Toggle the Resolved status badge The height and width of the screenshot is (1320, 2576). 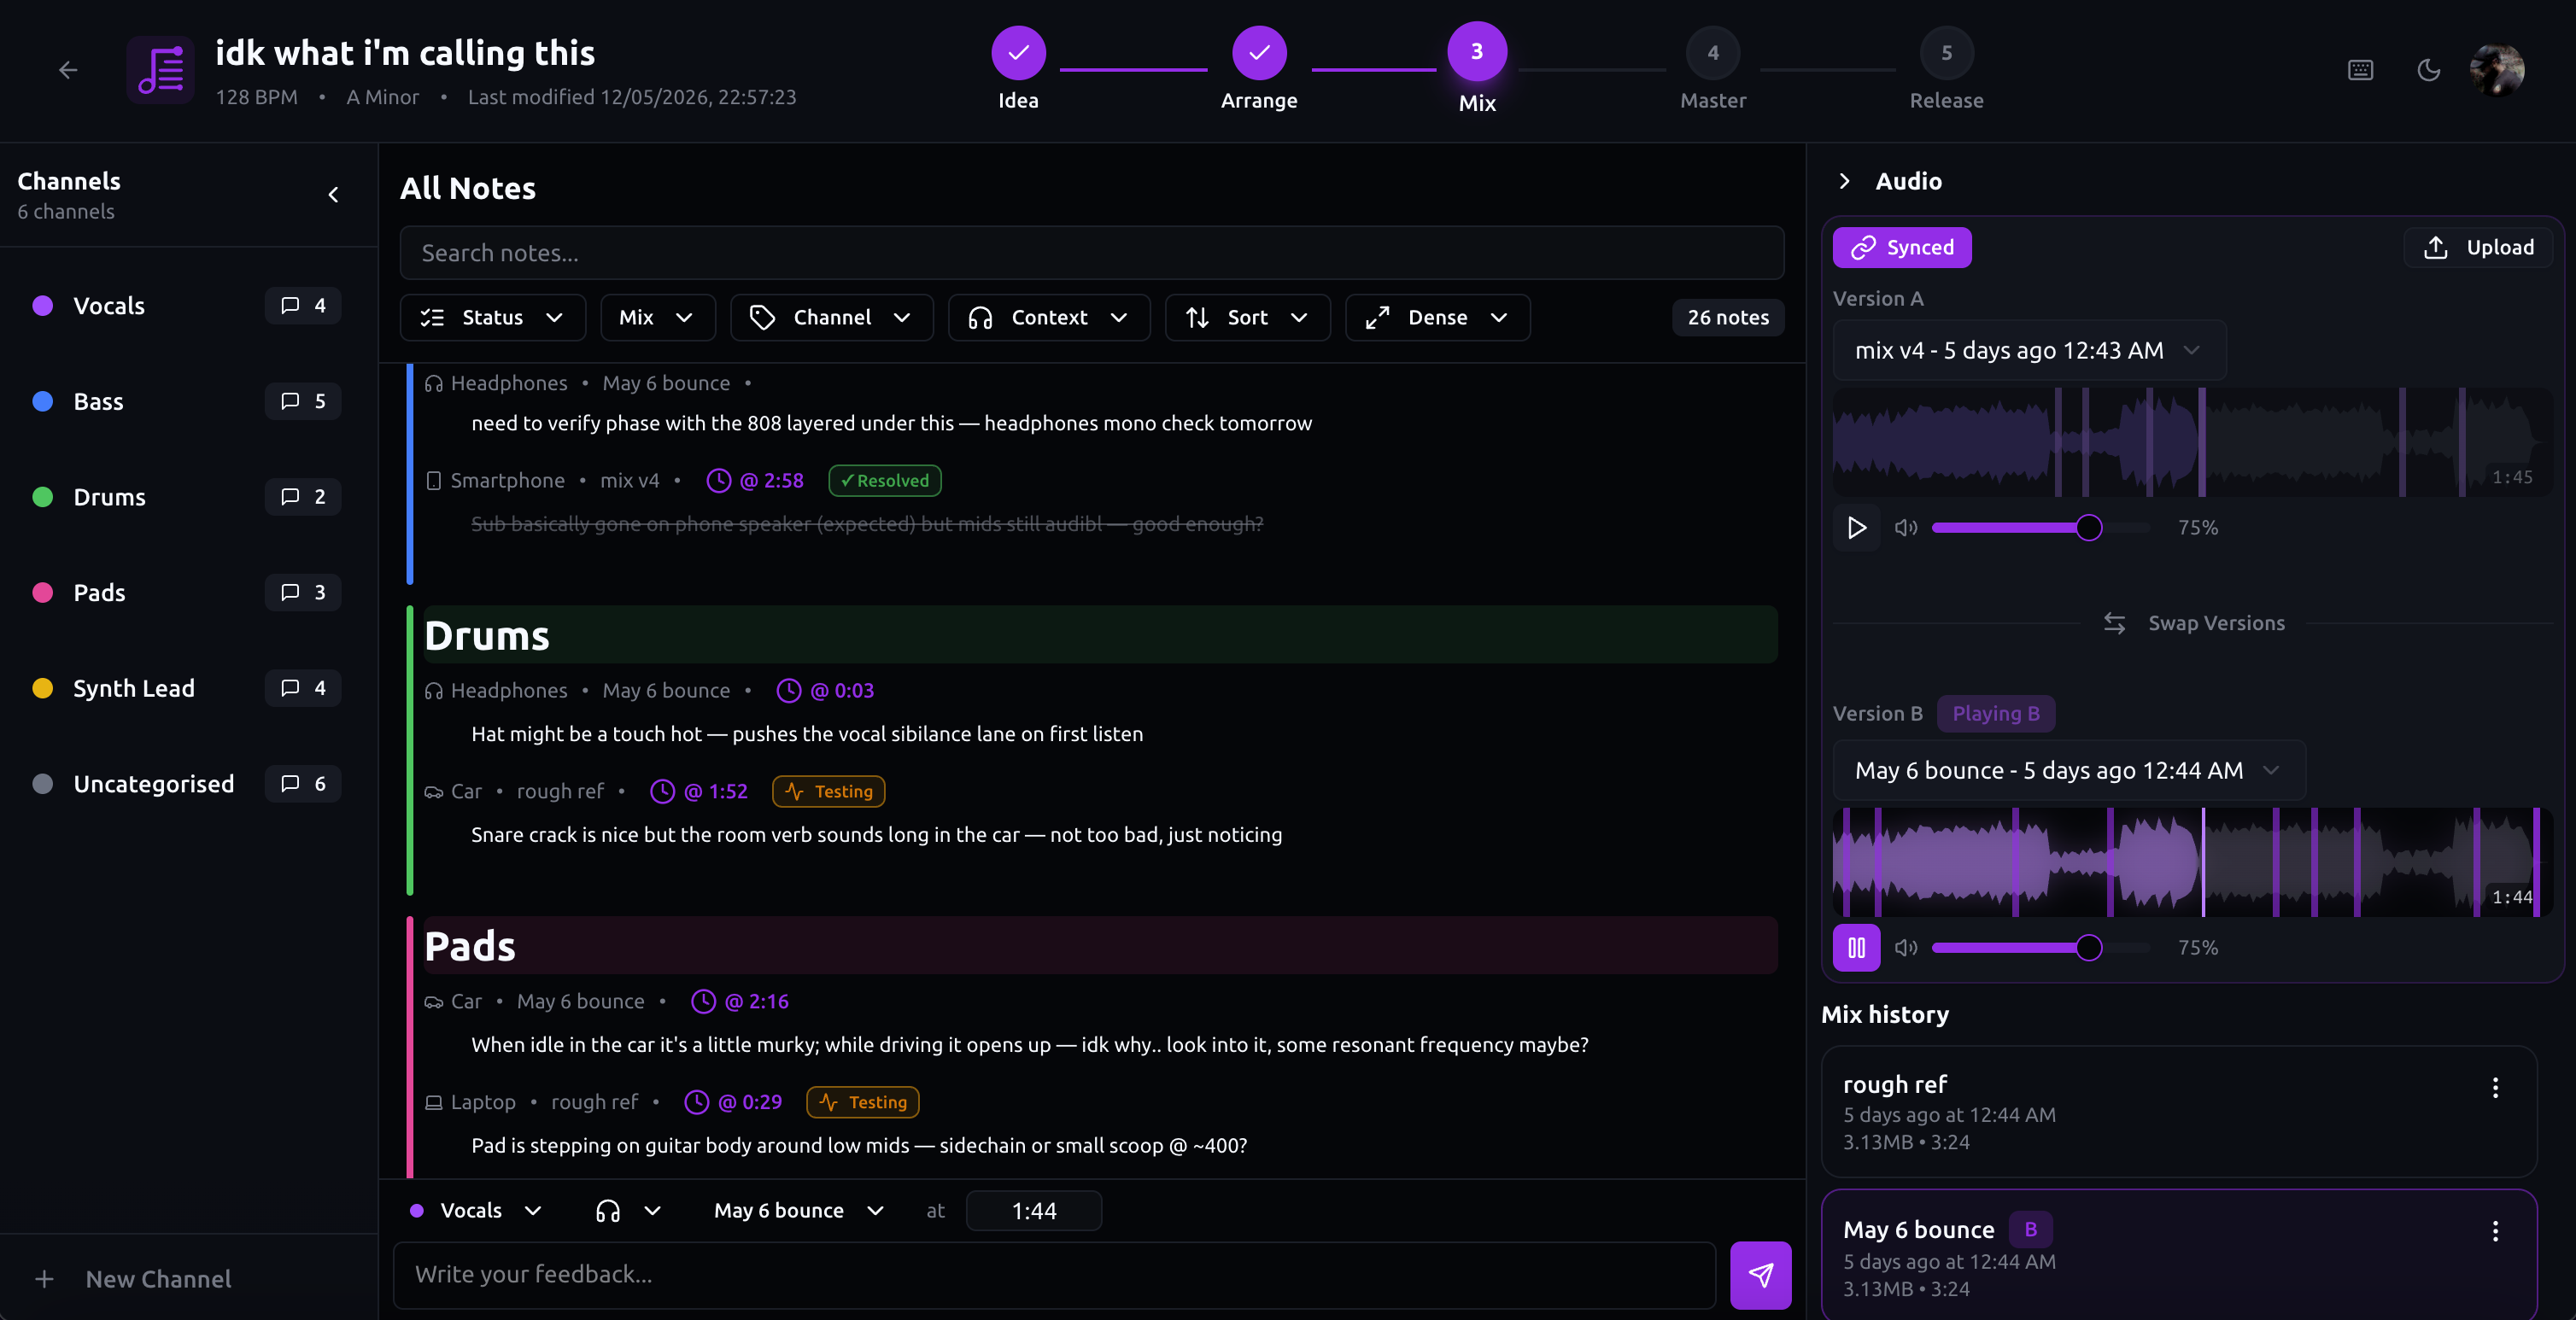pos(884,481)
